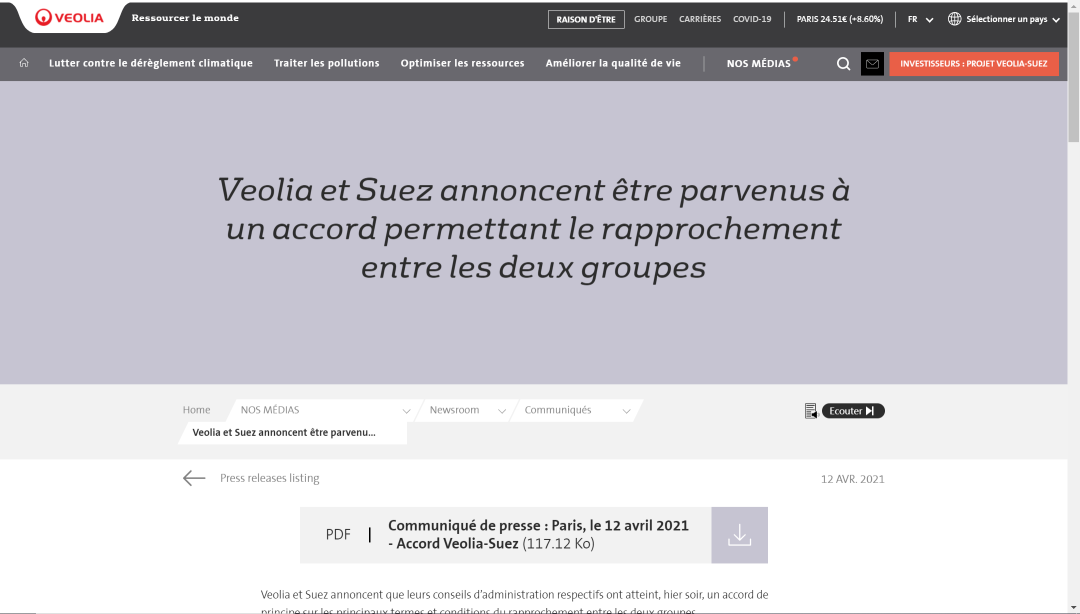
Task: Expand the Newsroom breadcrumb dropdown
Action: tap(501, 411)
